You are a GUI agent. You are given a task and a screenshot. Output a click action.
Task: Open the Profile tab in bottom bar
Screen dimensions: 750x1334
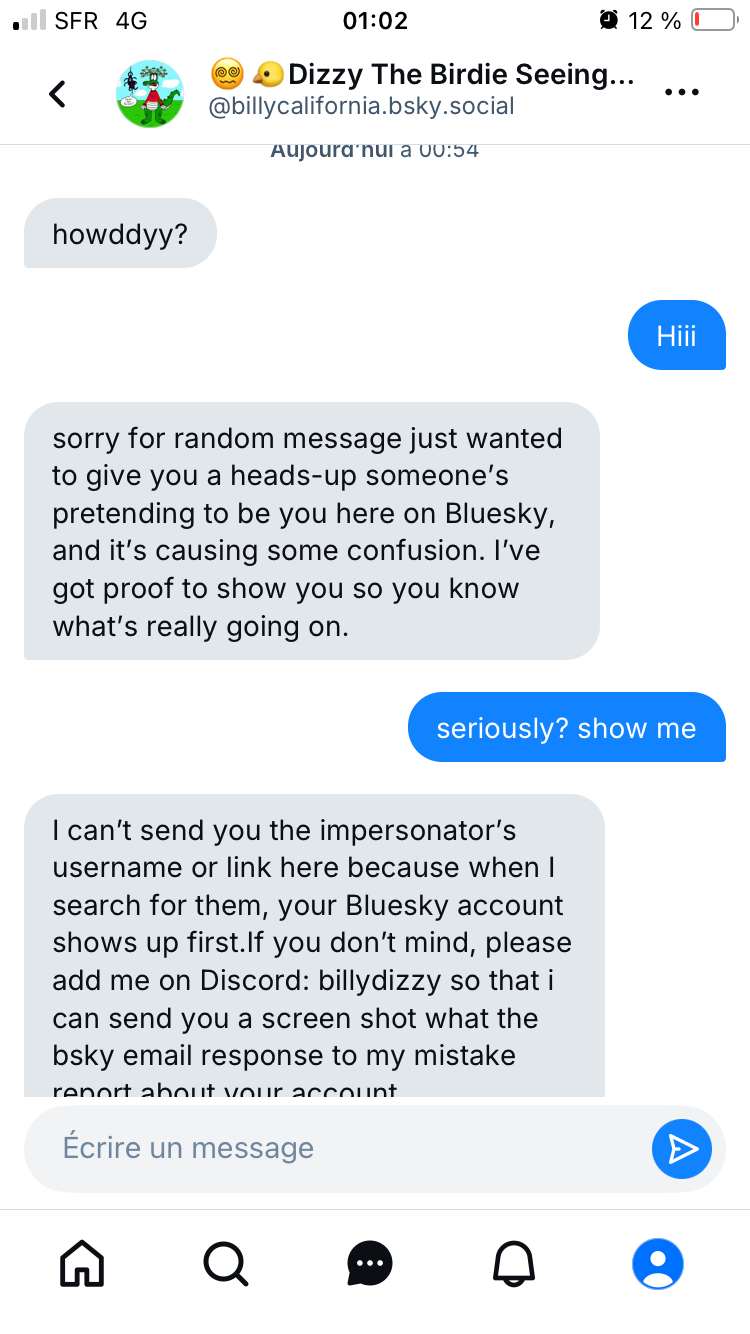tap(658, 1264)
